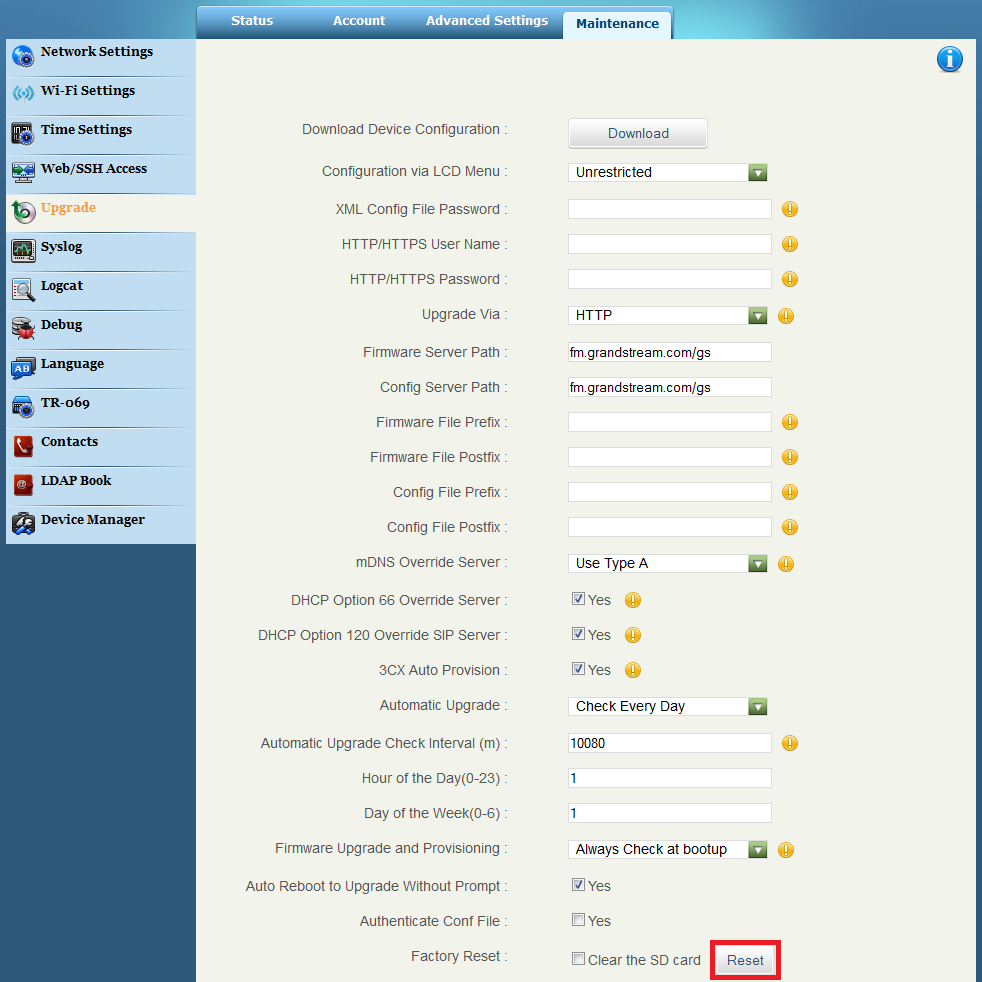Uncheck DHCP Option 66 Override Server checkbox
Viewport: 982px width, 982px height.
[x=578, y=599]
